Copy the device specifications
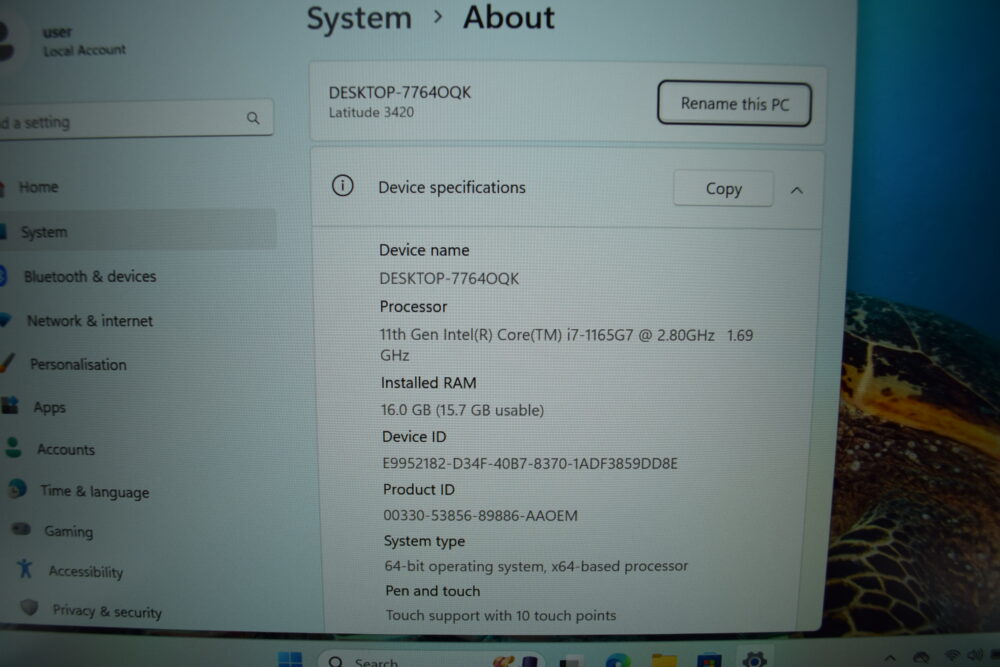The image size is (1000, 667). tap(723, 189)
